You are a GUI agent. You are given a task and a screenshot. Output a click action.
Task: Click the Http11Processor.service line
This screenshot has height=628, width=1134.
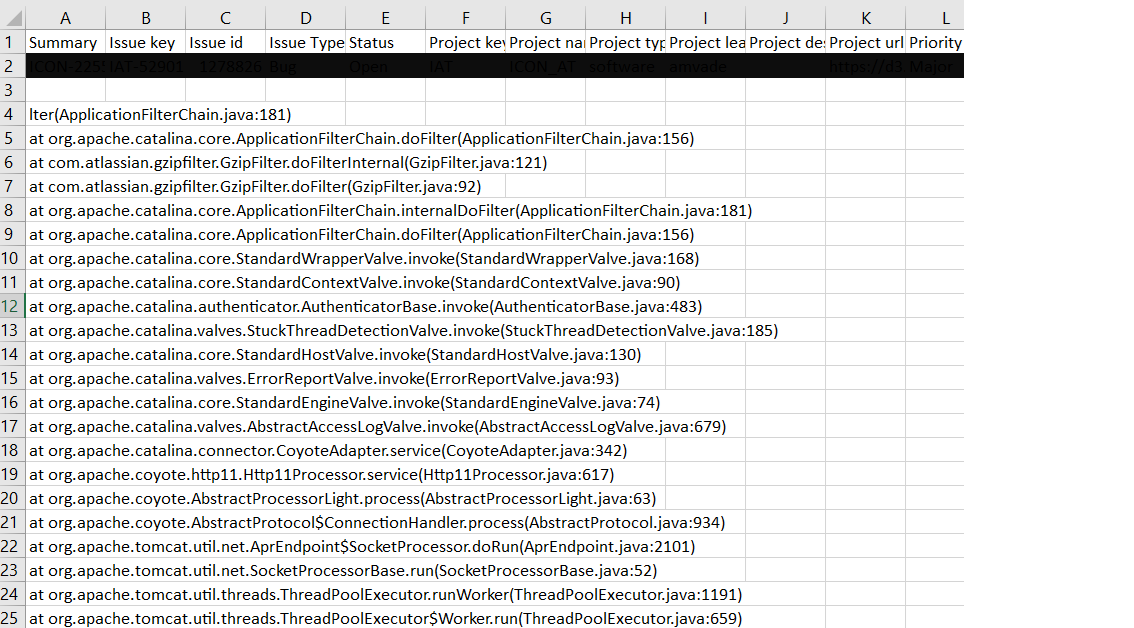321,474
